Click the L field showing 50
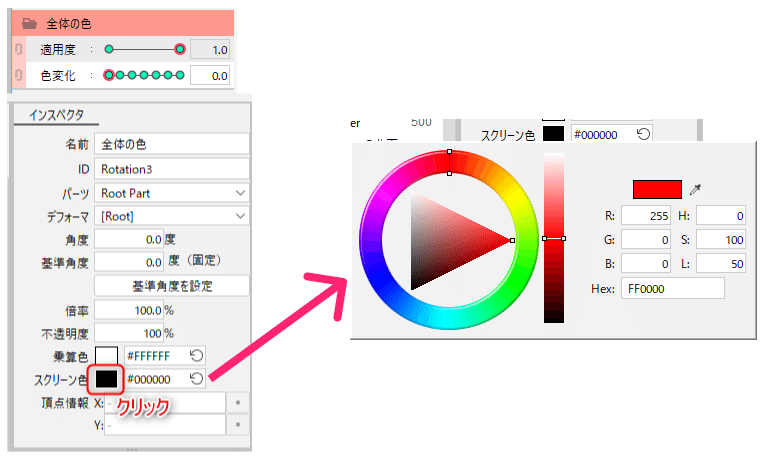765x459 pixels. 721,263
